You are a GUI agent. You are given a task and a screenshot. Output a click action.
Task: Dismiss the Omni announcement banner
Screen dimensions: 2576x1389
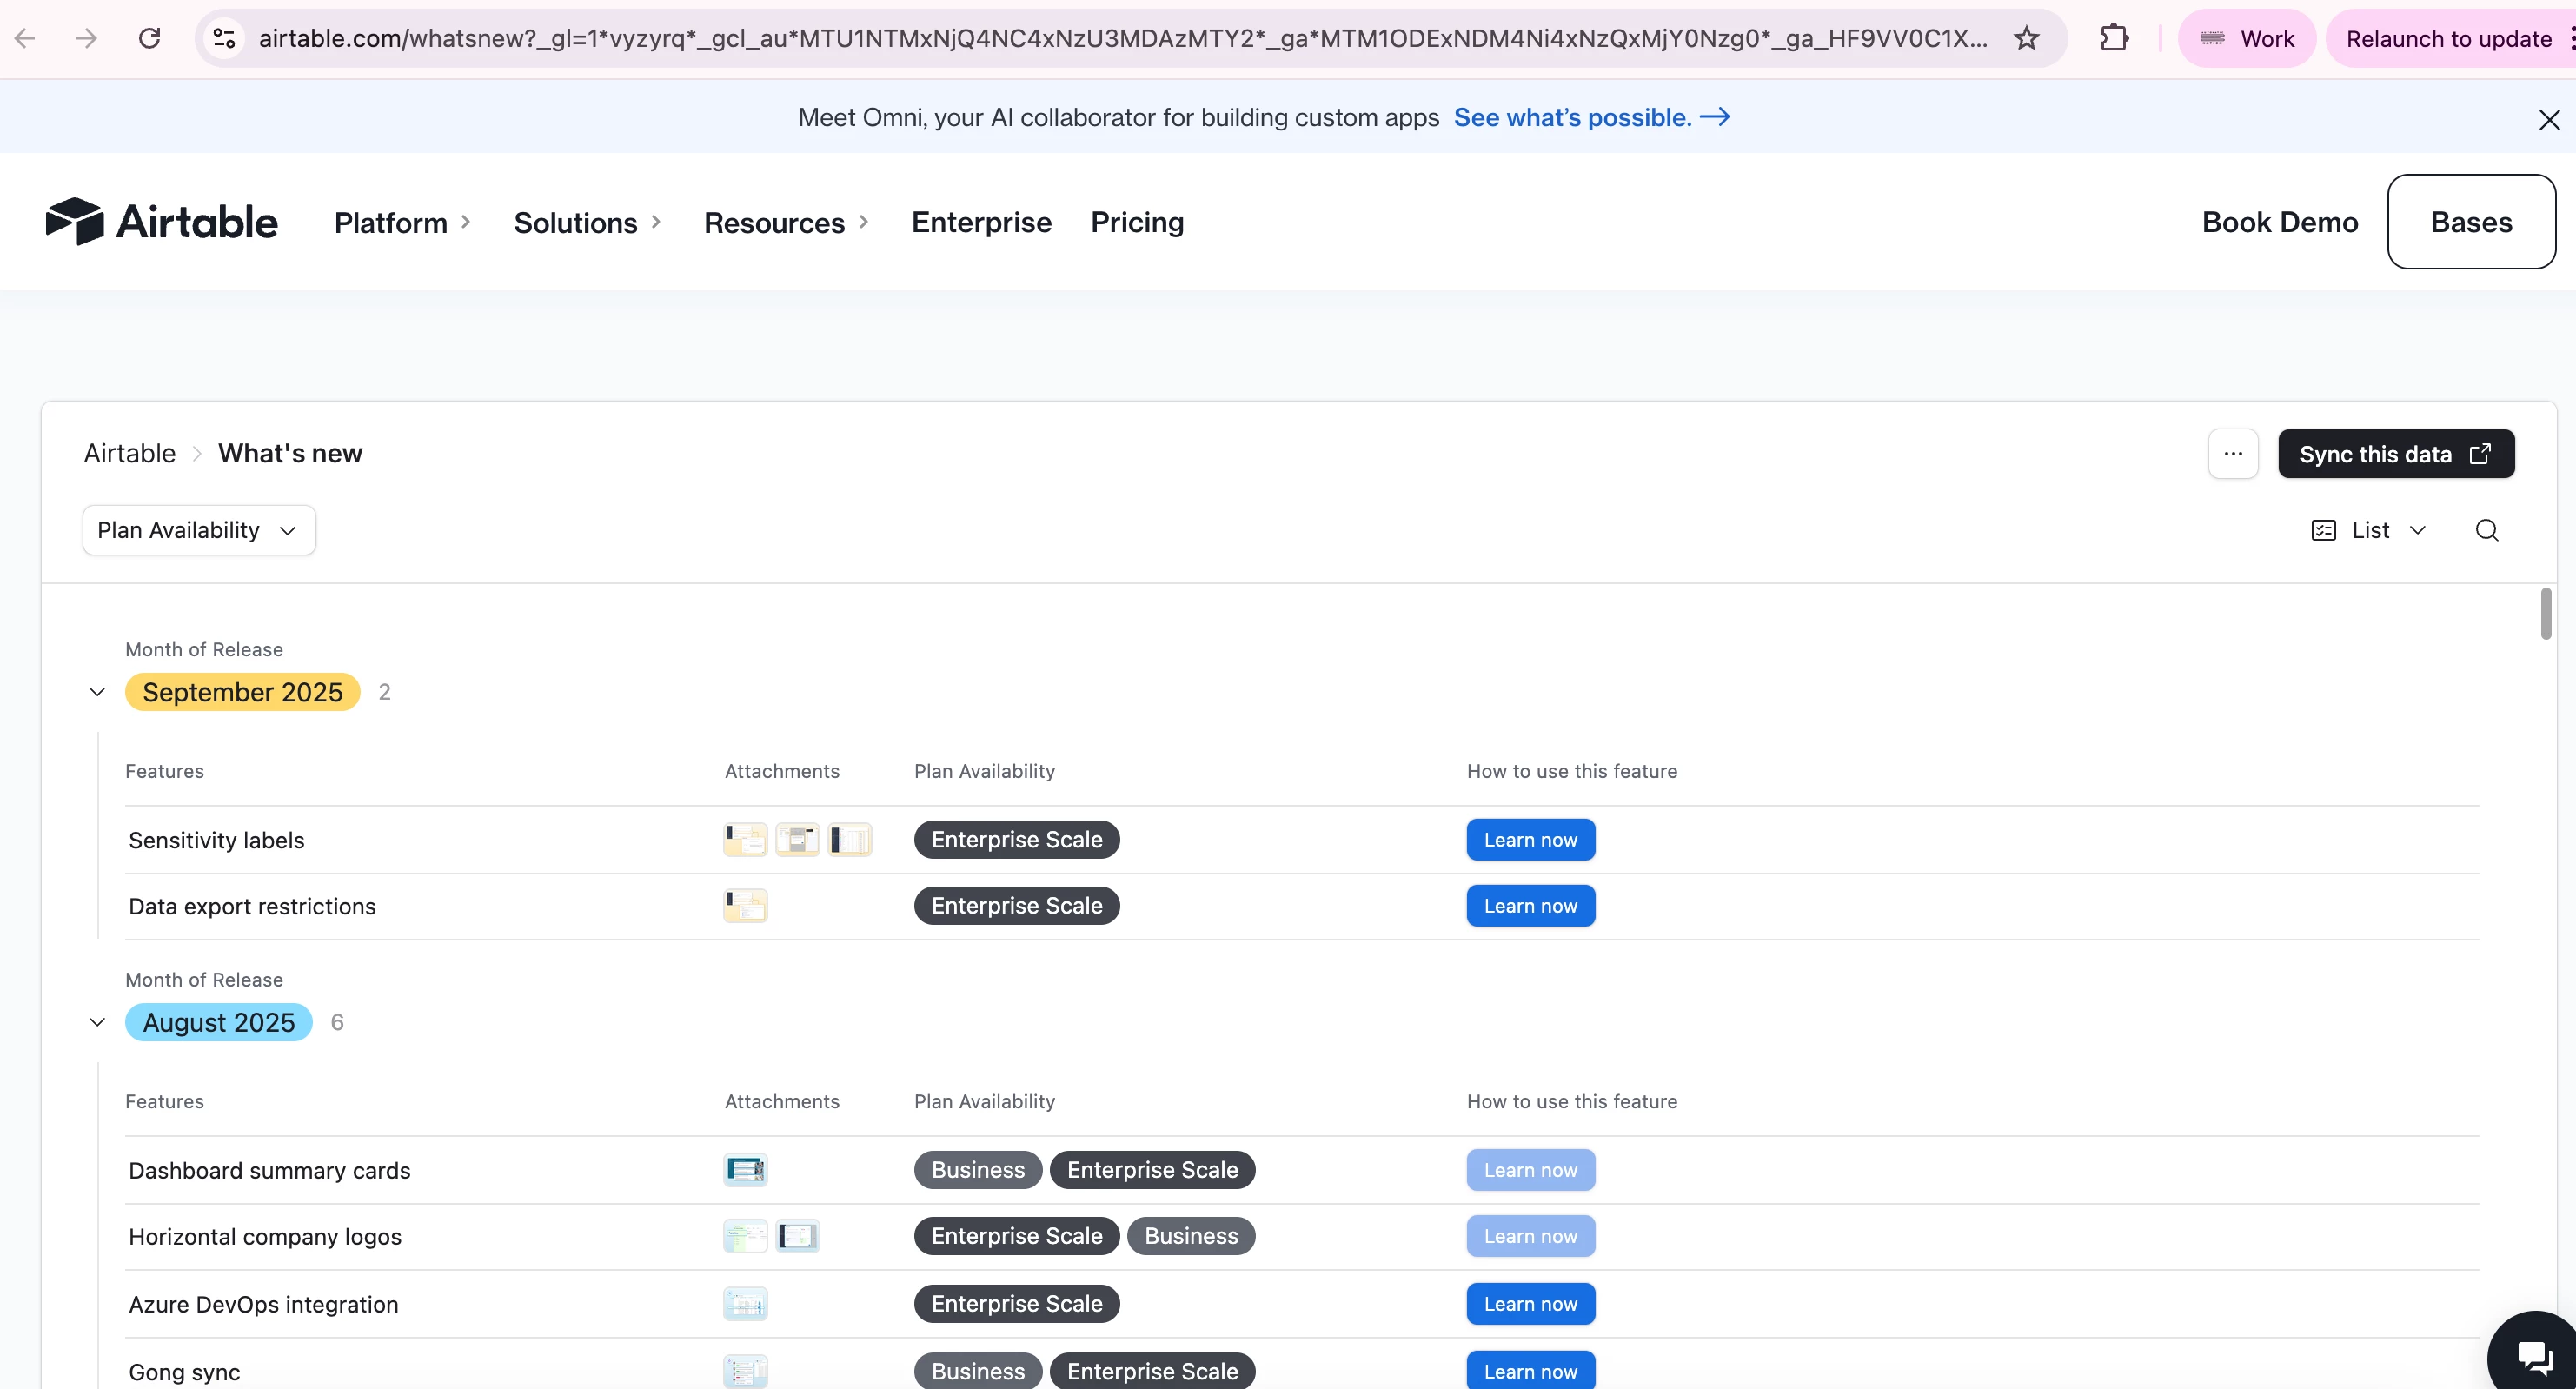point(2549,120)
